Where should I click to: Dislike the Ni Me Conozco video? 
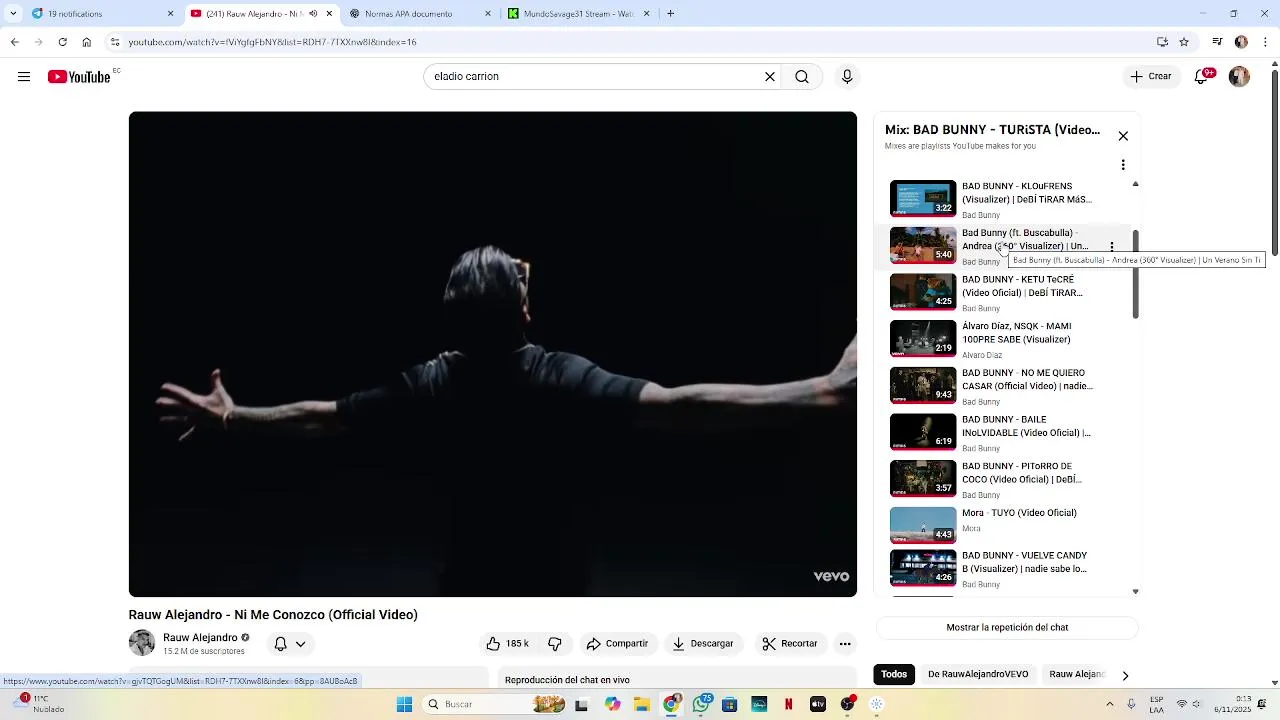555,644
